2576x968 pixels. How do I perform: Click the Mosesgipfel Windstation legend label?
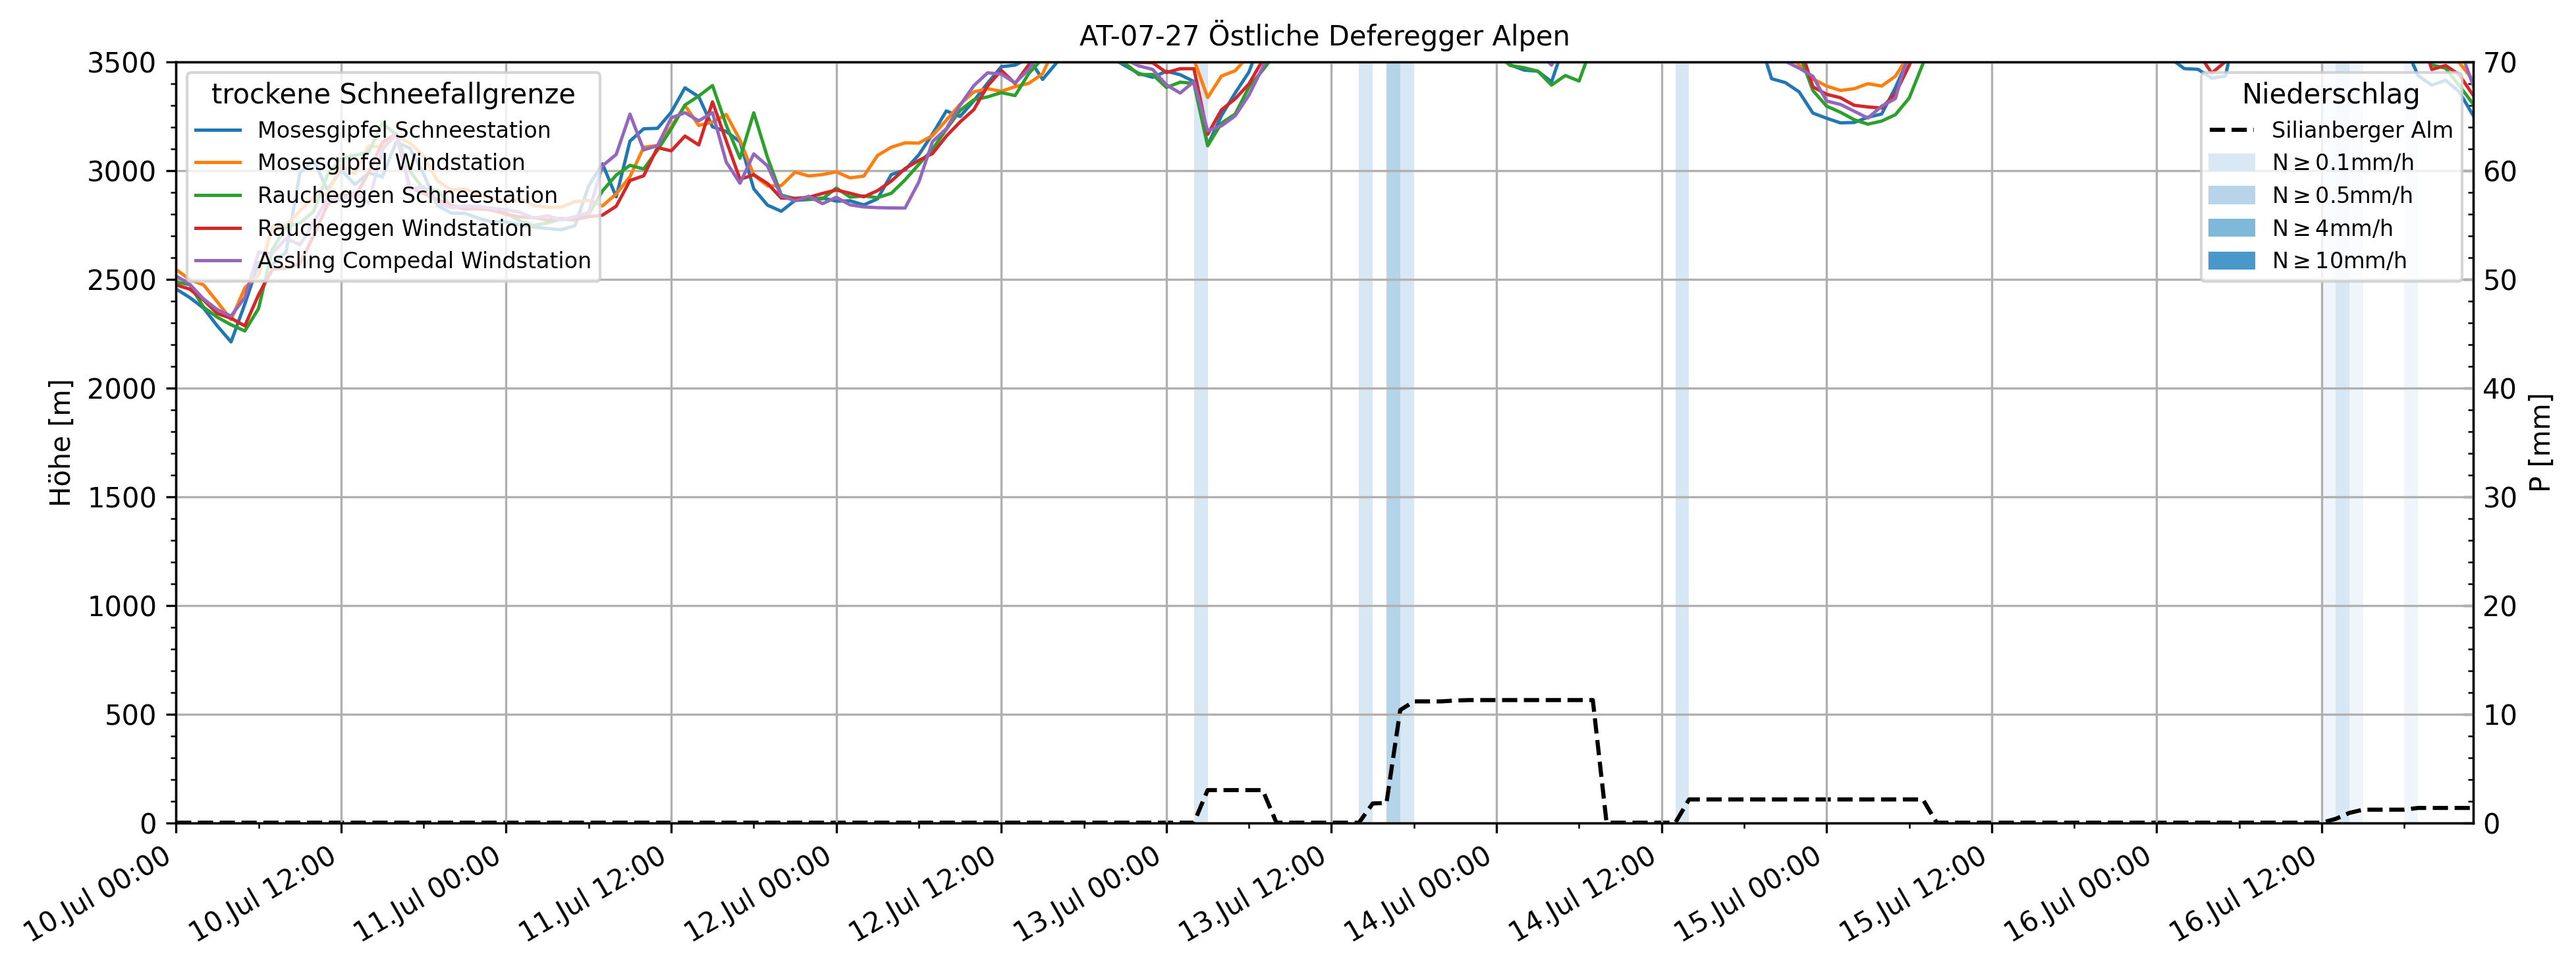click(390, 163)
